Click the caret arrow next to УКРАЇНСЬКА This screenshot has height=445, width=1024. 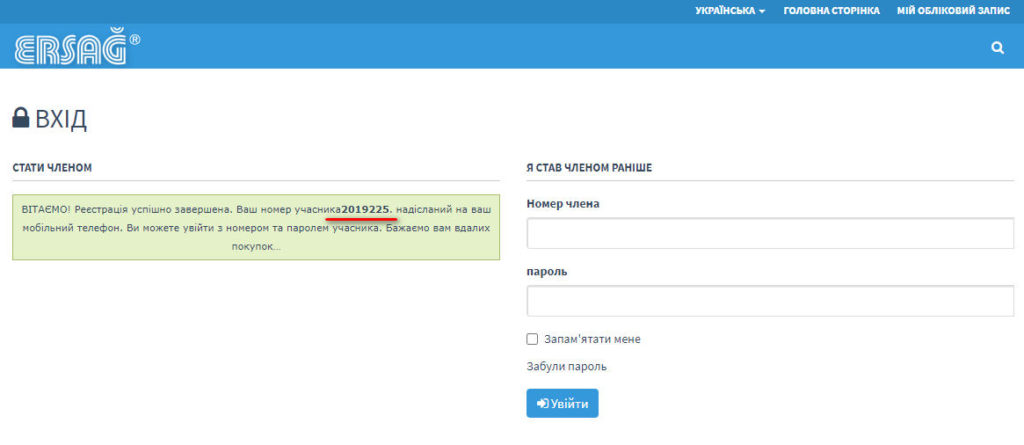(762, 11)
